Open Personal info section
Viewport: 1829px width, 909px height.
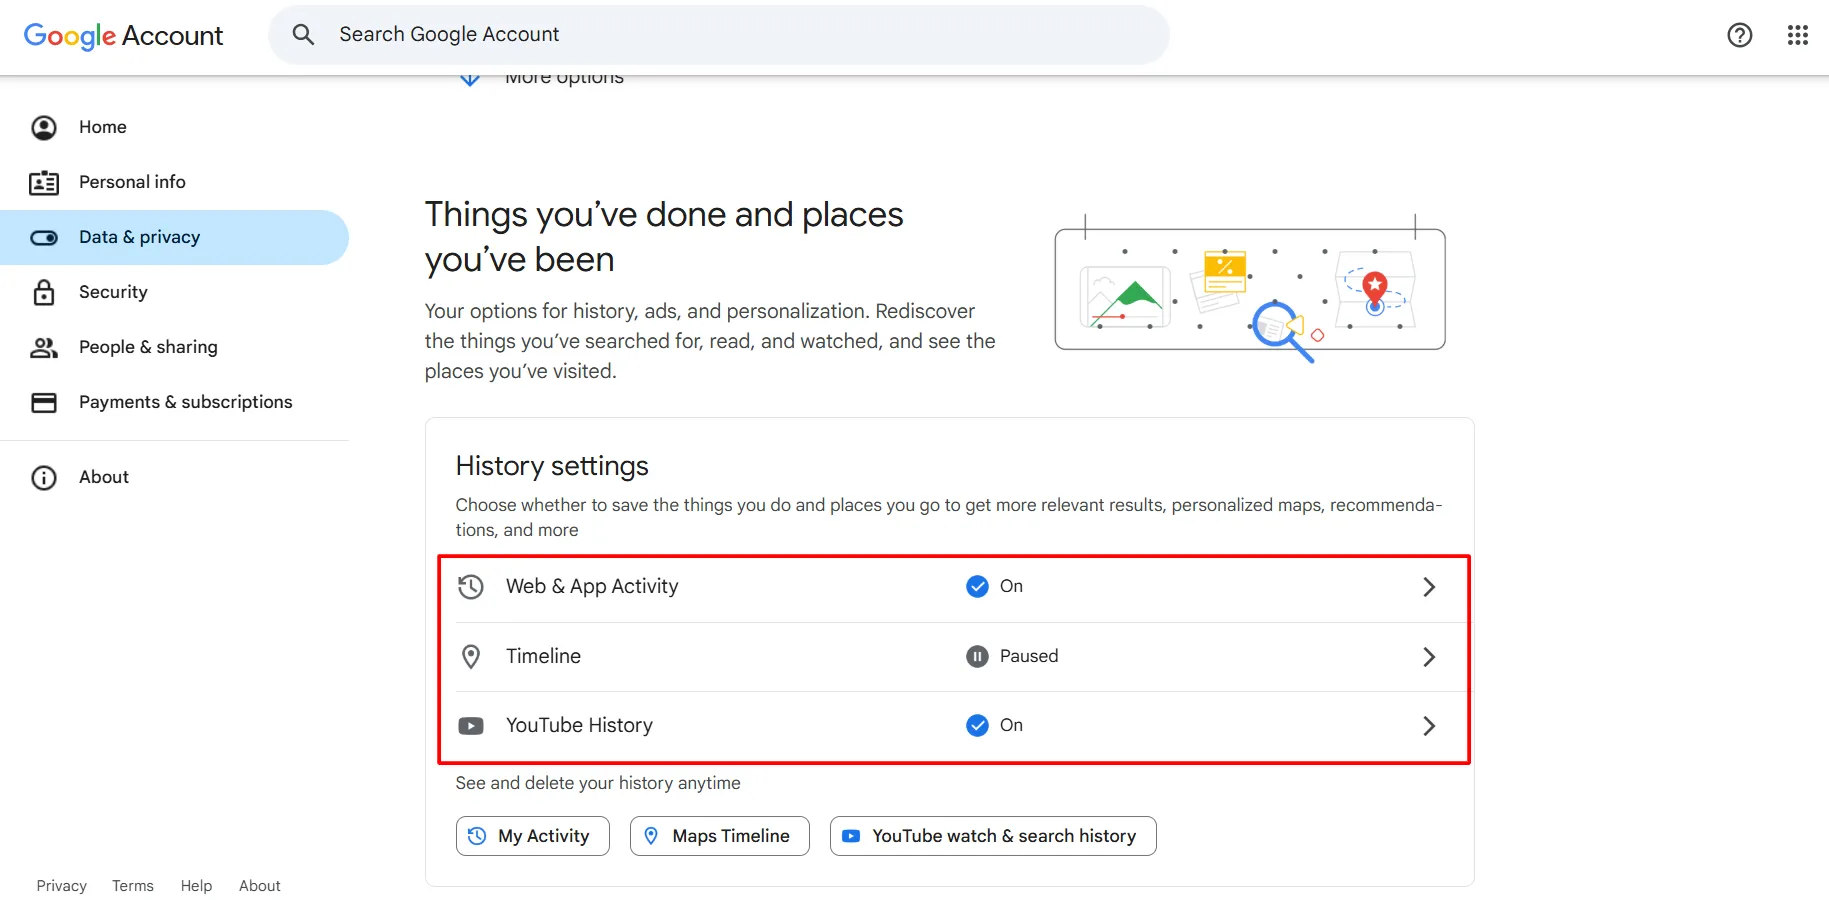[x=175, y=182]
